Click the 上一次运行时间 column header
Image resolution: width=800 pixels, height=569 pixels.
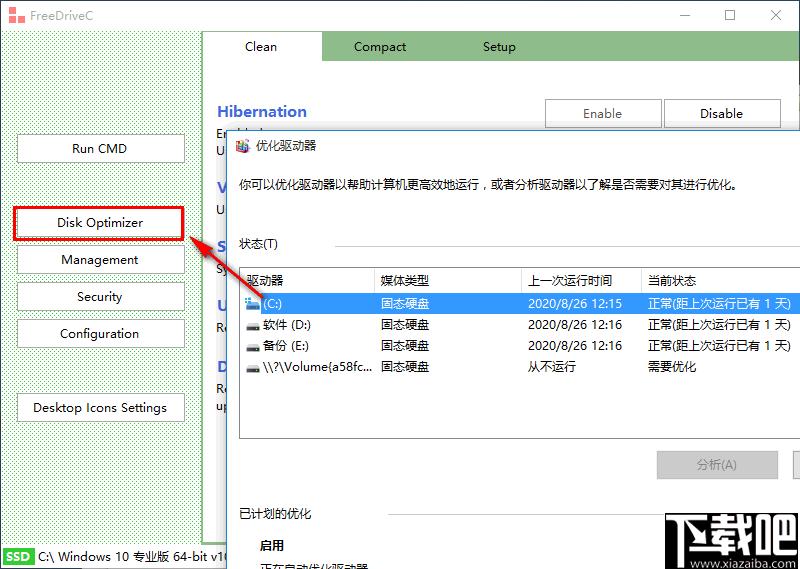point(581,280)
